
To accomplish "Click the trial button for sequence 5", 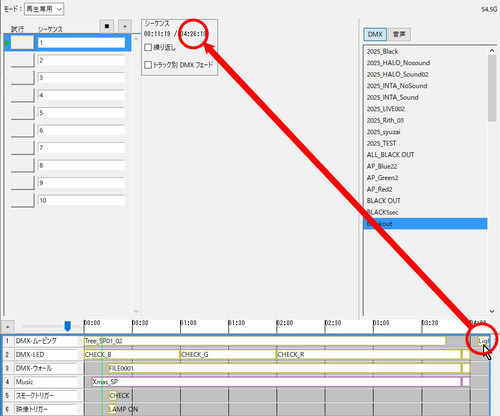I will click(x=23, y=113).
